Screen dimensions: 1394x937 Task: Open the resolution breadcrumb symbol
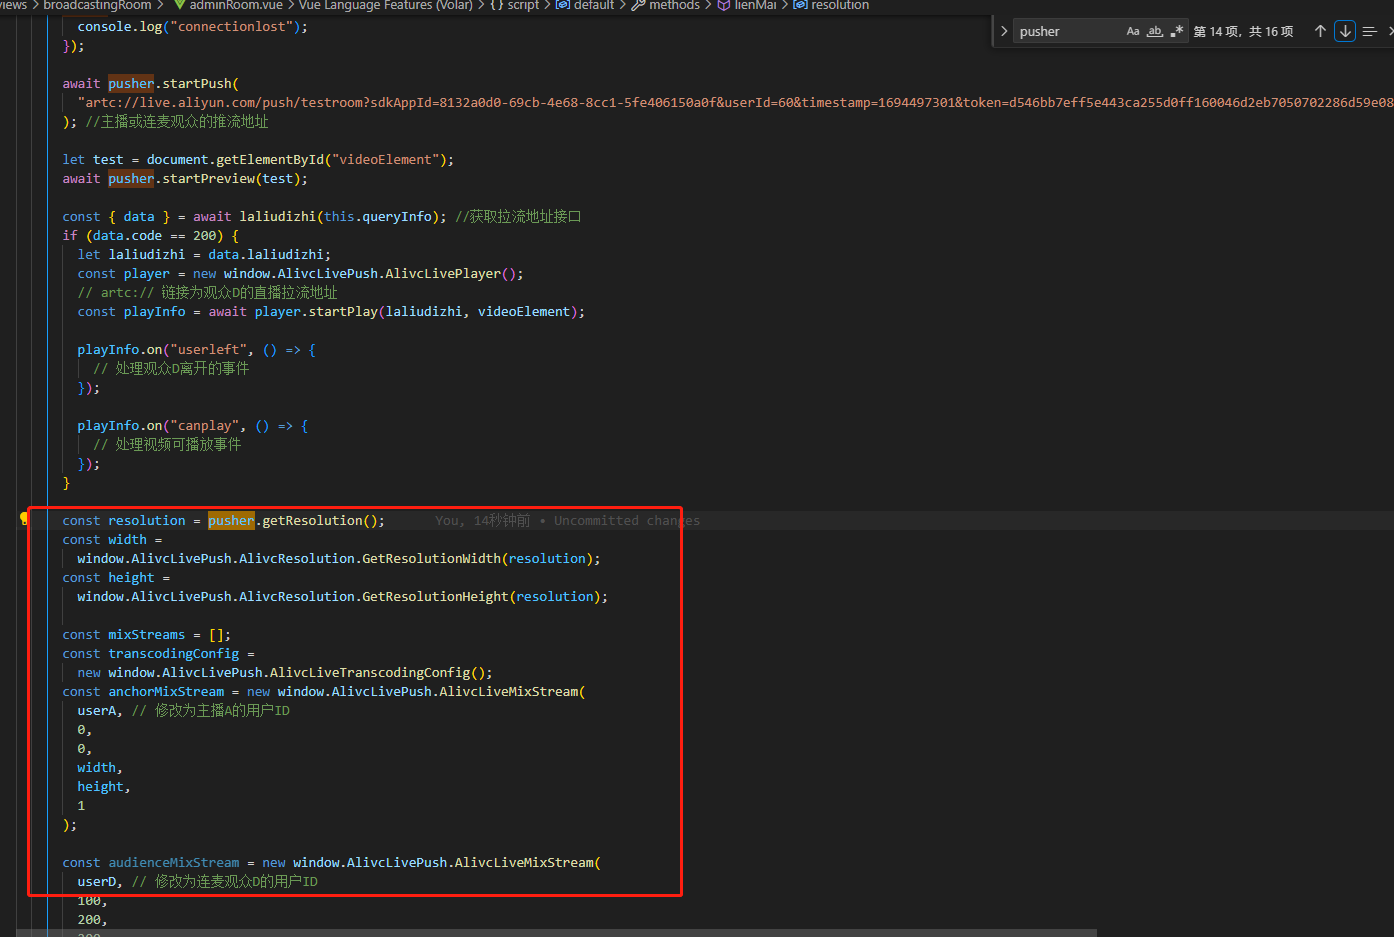coord(831,5)
